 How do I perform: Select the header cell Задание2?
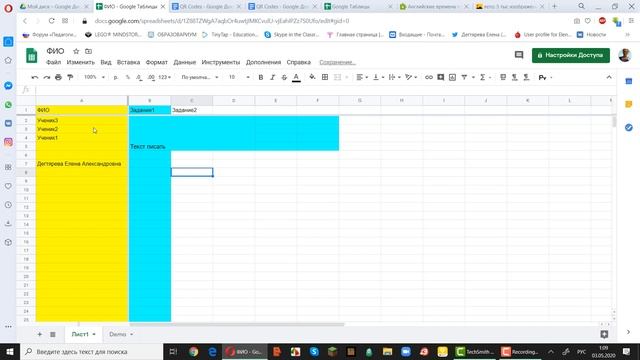191,110
